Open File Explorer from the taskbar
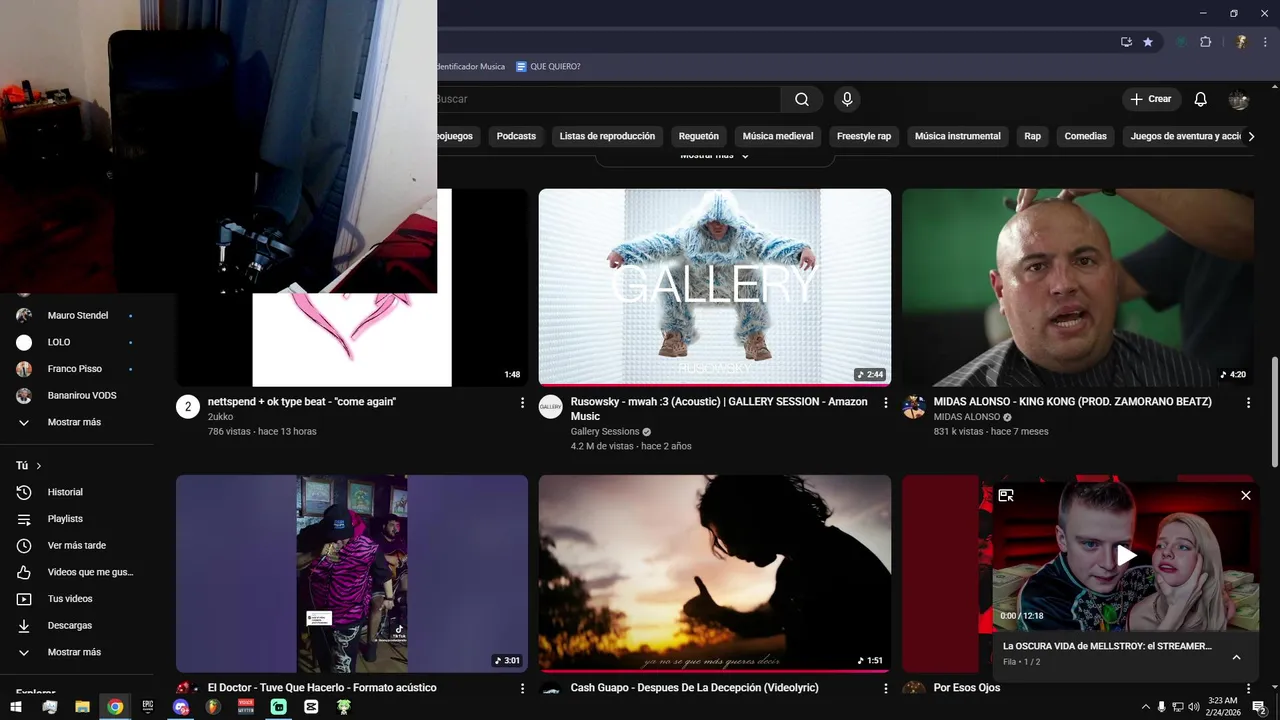The width and height of the screenshot is (1280, 720). (x=82, y=707)
